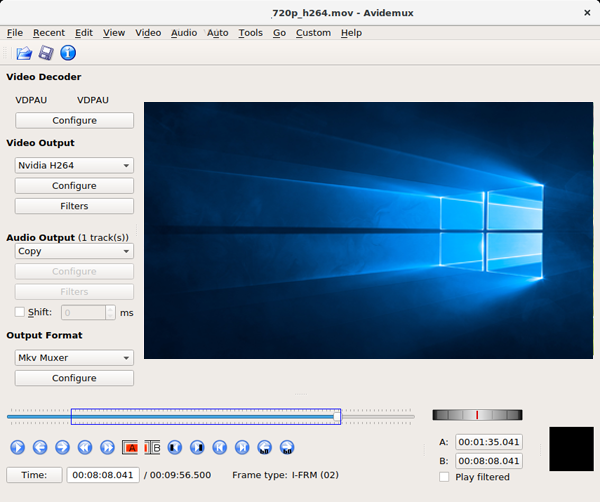The image size is (600, 502).
Task: Open the Tools menu
Action: pyautogui.click(x=251, y=33)
